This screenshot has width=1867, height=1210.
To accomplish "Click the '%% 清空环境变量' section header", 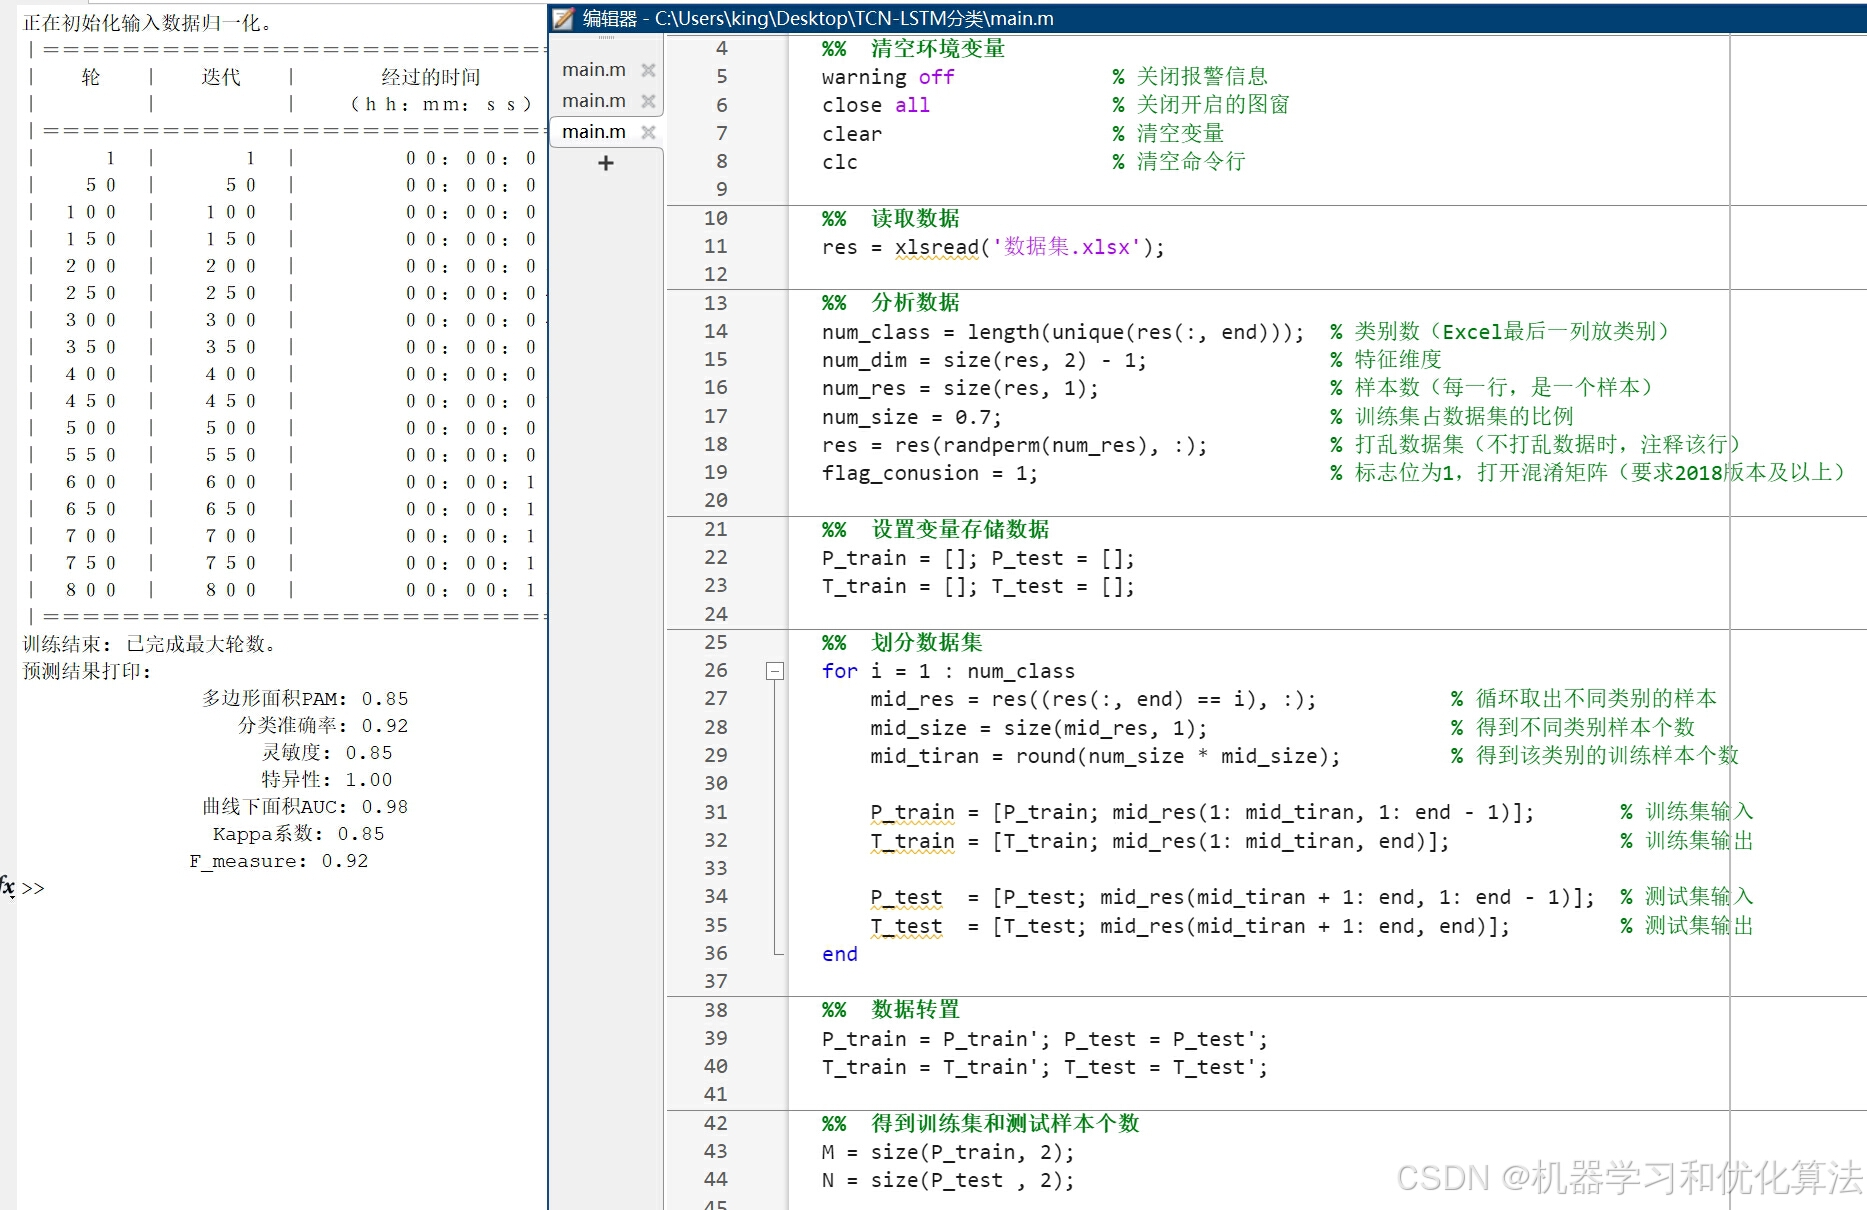I will click(913, 48).
